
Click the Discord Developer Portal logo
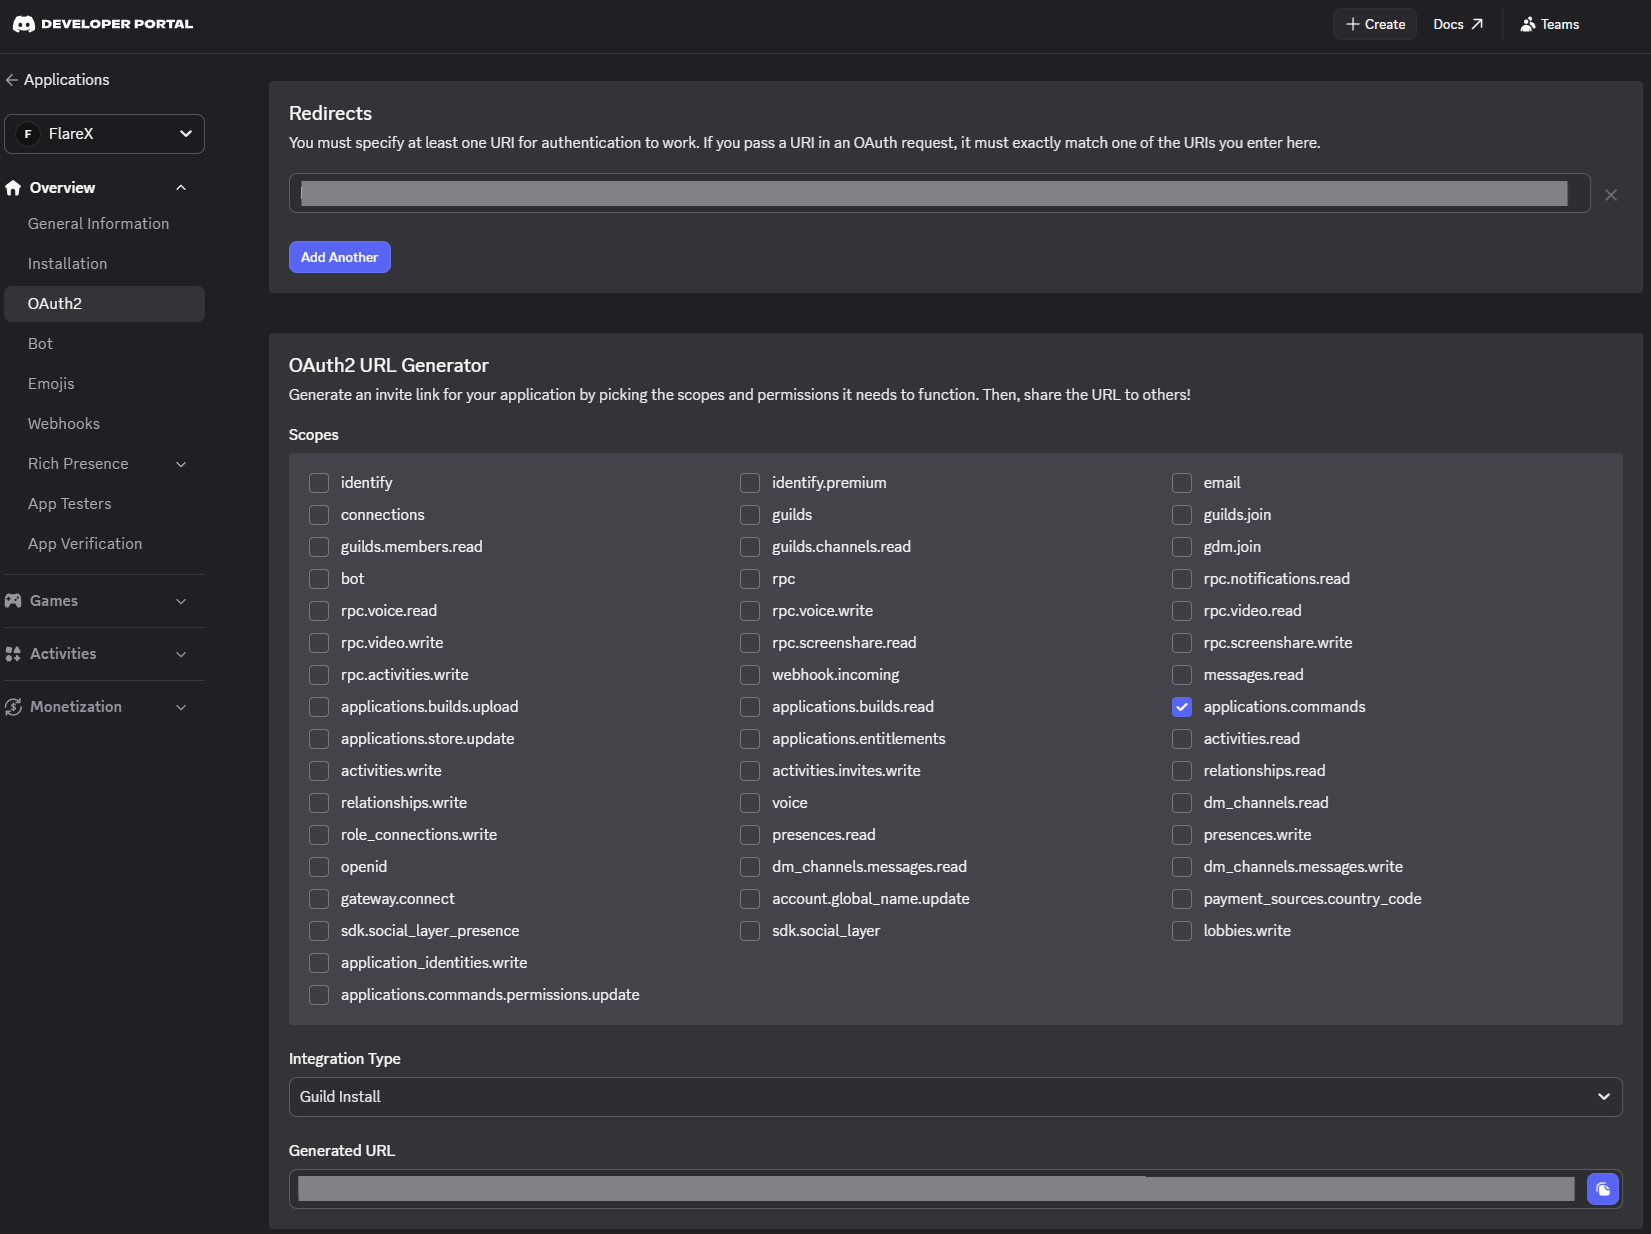point(102,24)
